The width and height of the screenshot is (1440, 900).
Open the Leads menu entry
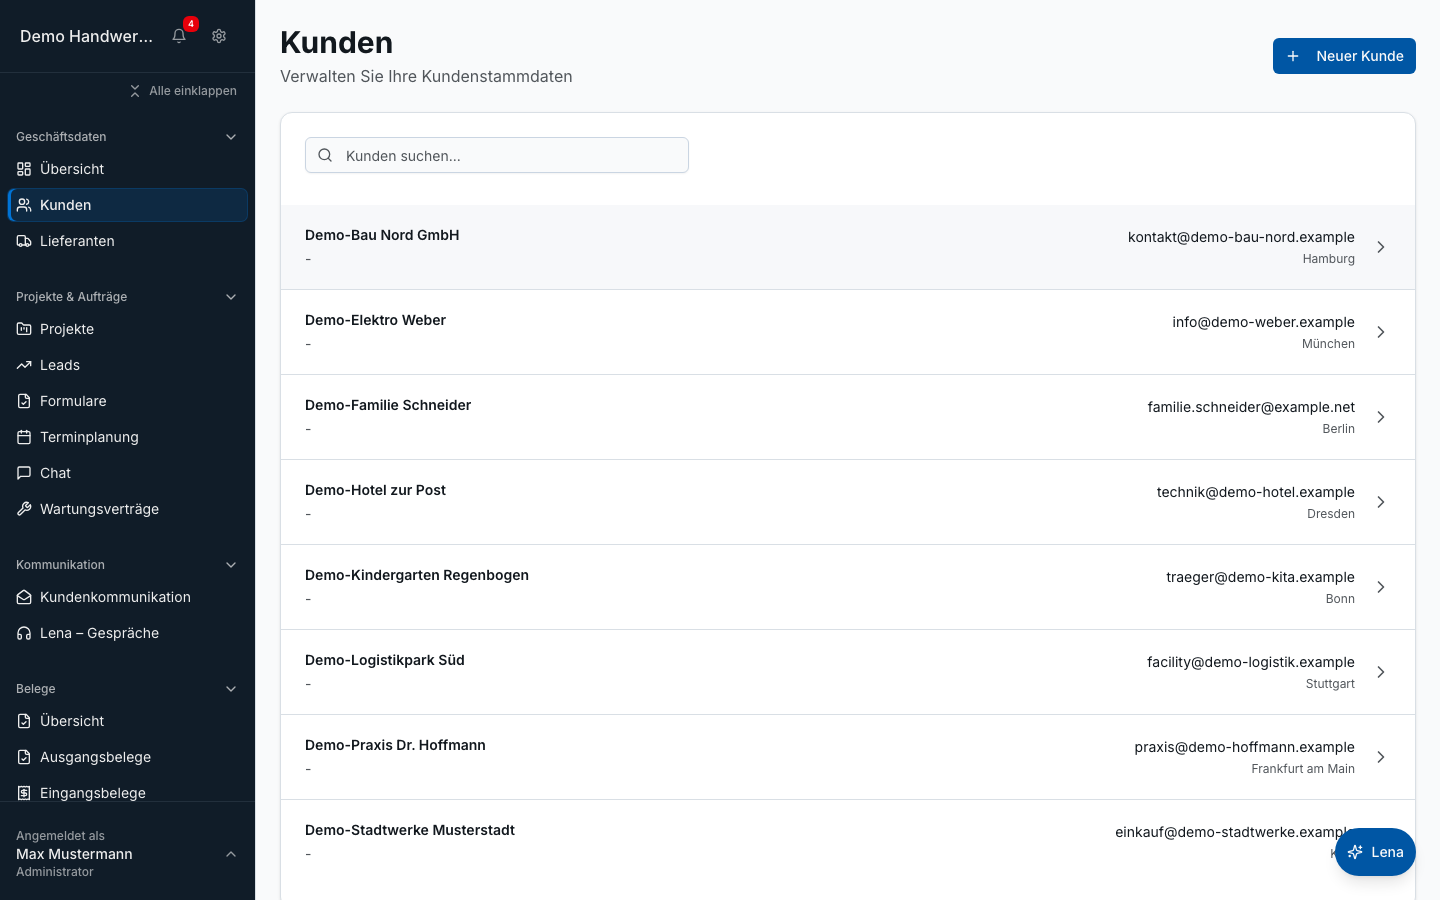[x=127, y=365]
